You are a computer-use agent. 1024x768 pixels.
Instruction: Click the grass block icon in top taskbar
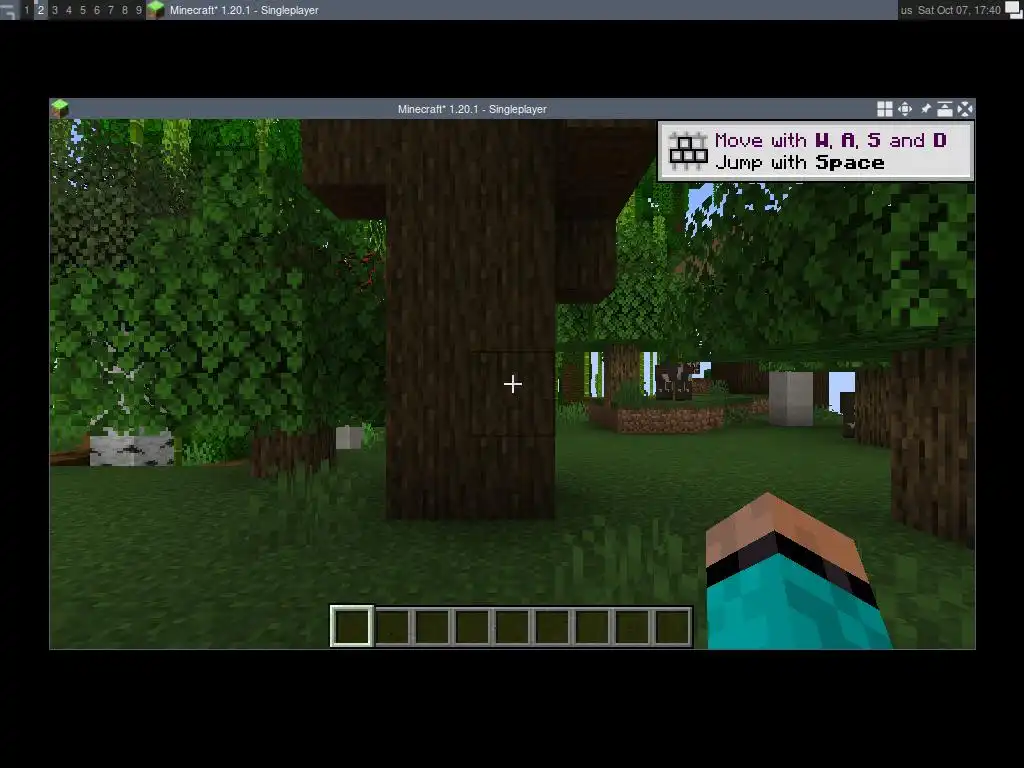155,10
